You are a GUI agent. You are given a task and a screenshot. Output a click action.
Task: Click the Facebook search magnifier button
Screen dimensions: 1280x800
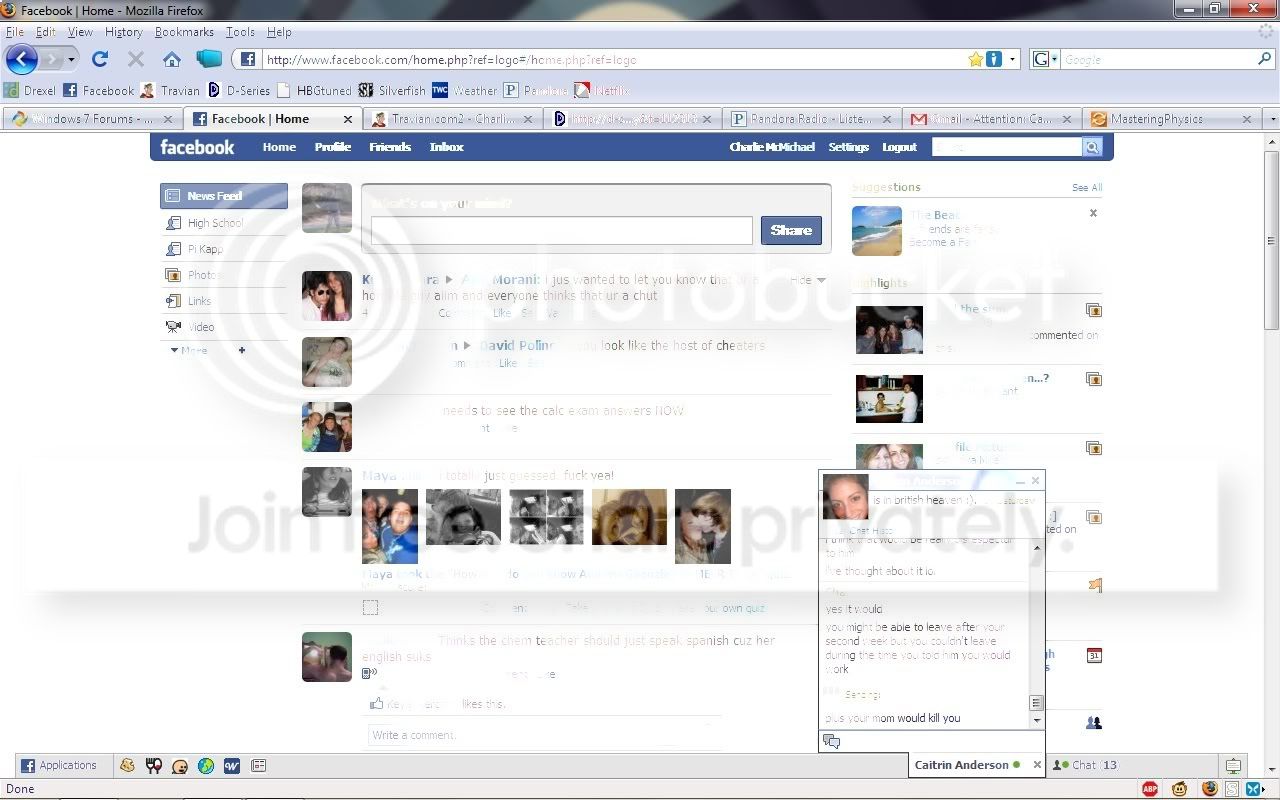tap(1092, 147)
